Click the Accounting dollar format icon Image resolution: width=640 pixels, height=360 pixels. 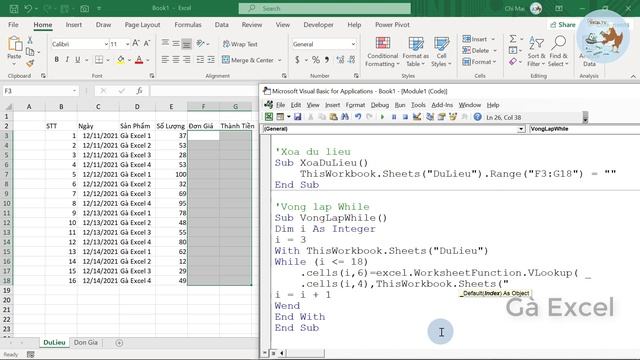click(297, 60)
